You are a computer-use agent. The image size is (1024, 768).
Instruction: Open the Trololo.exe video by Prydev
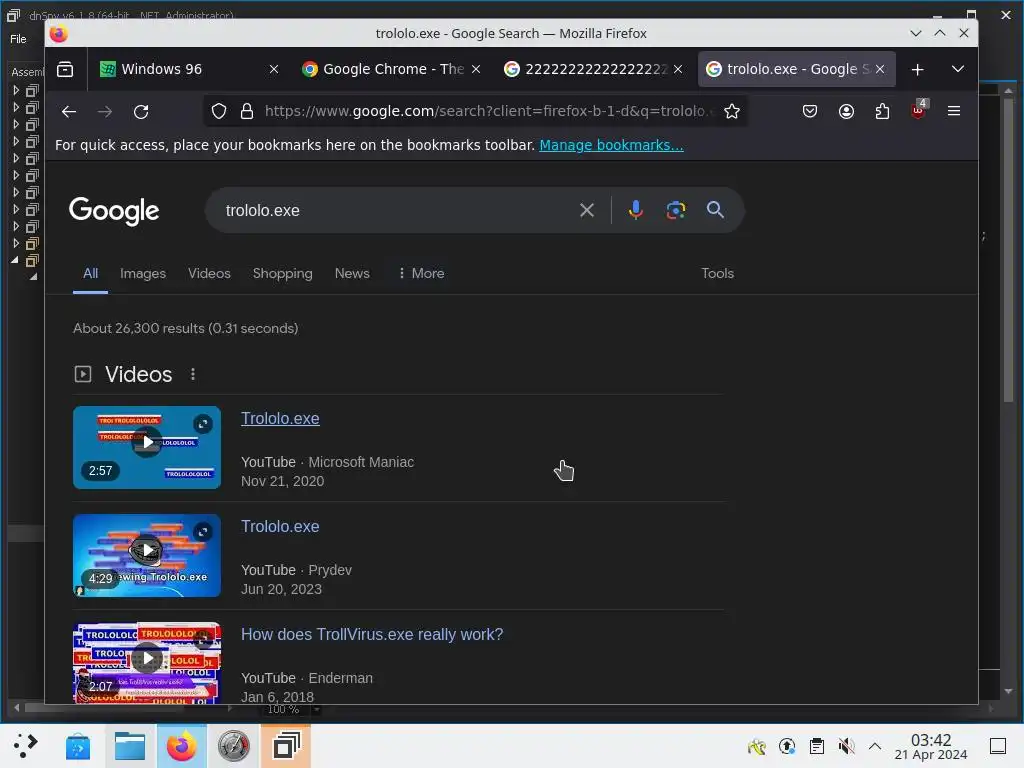click(x=280, y=526)
